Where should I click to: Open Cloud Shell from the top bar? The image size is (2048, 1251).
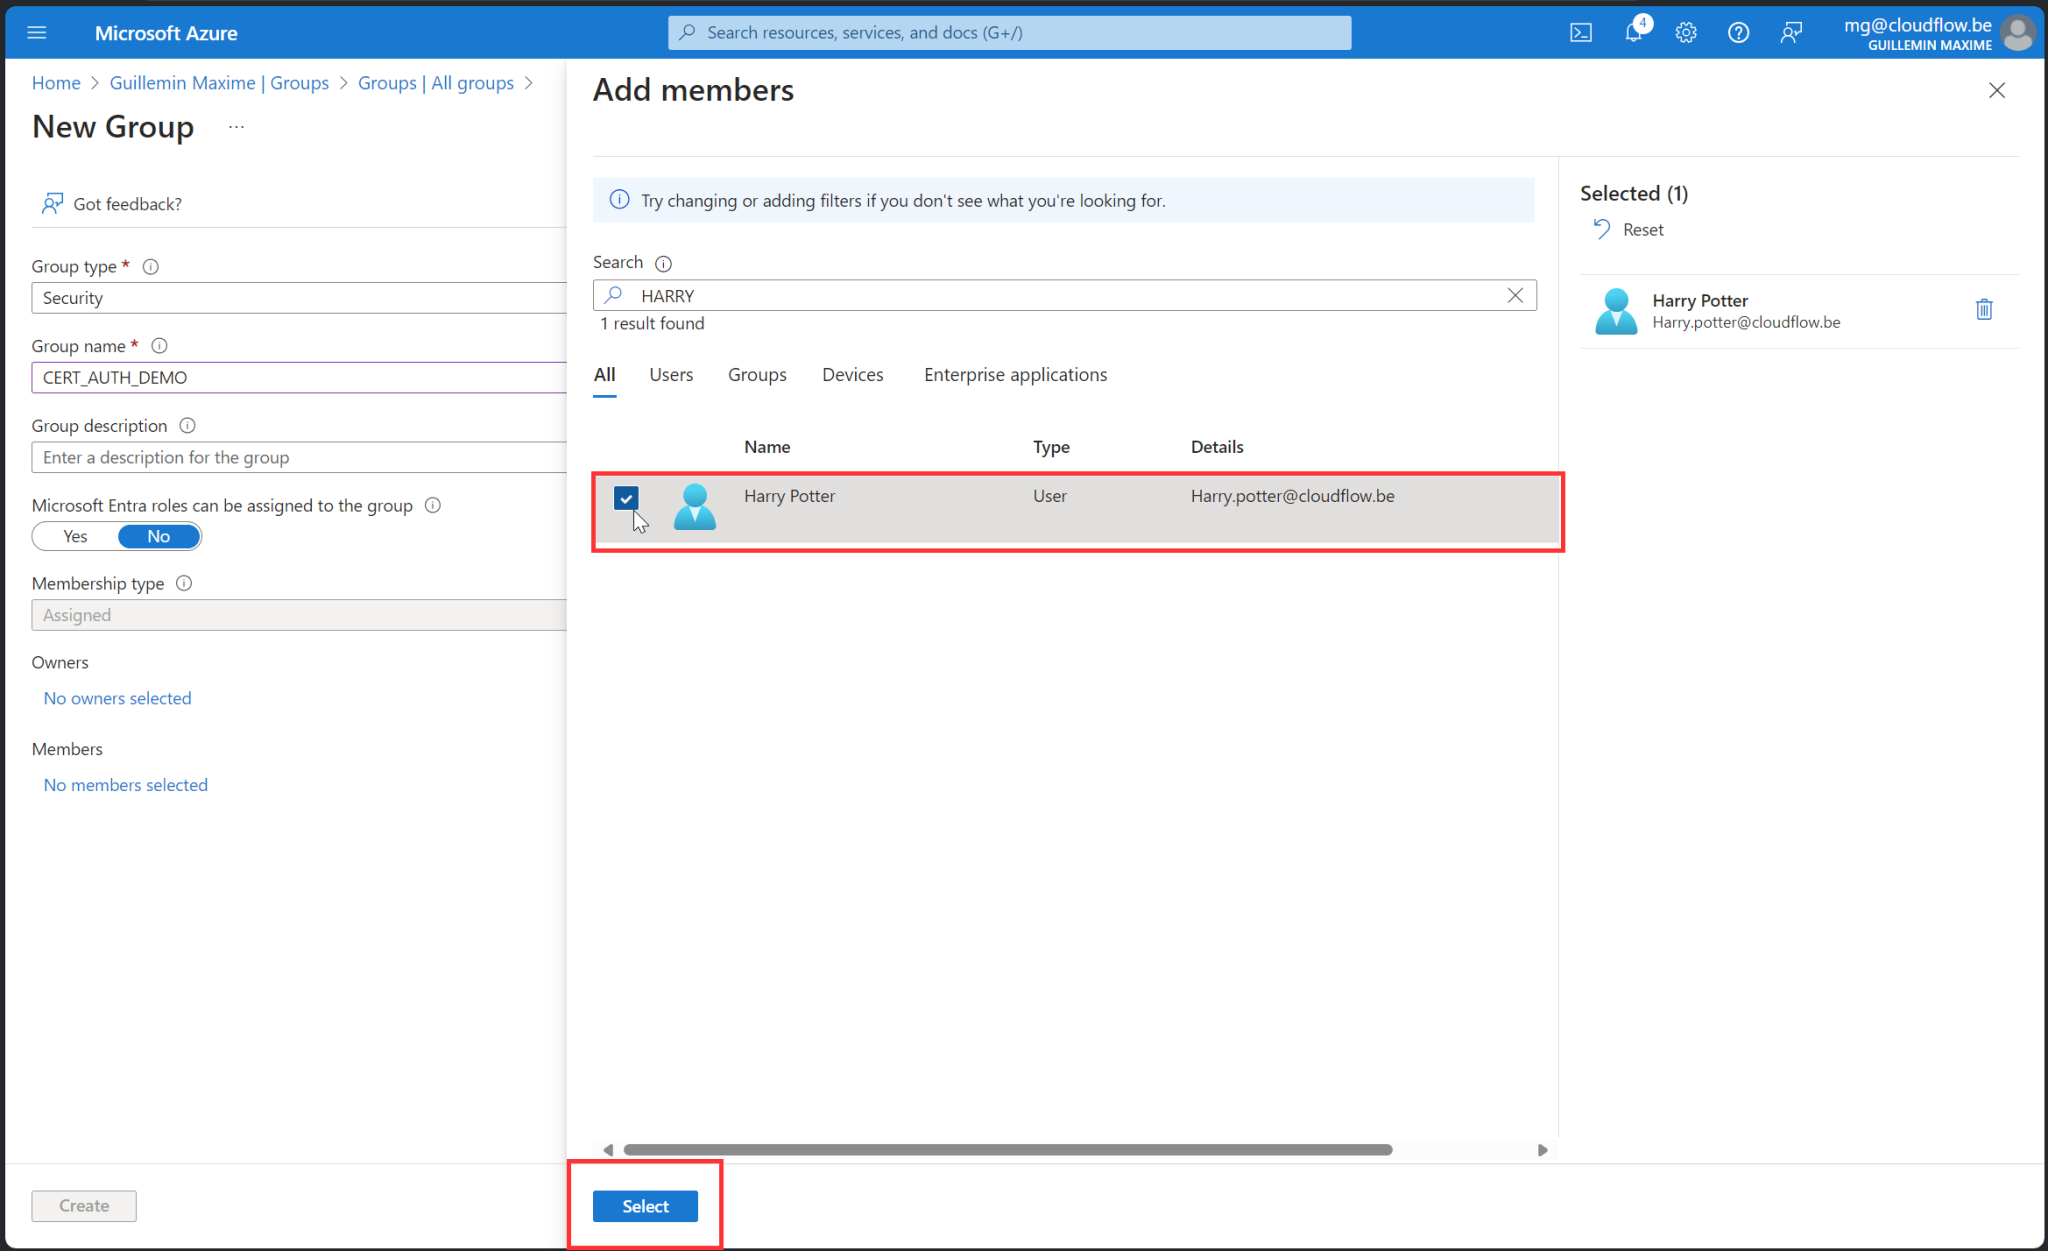1581,32
